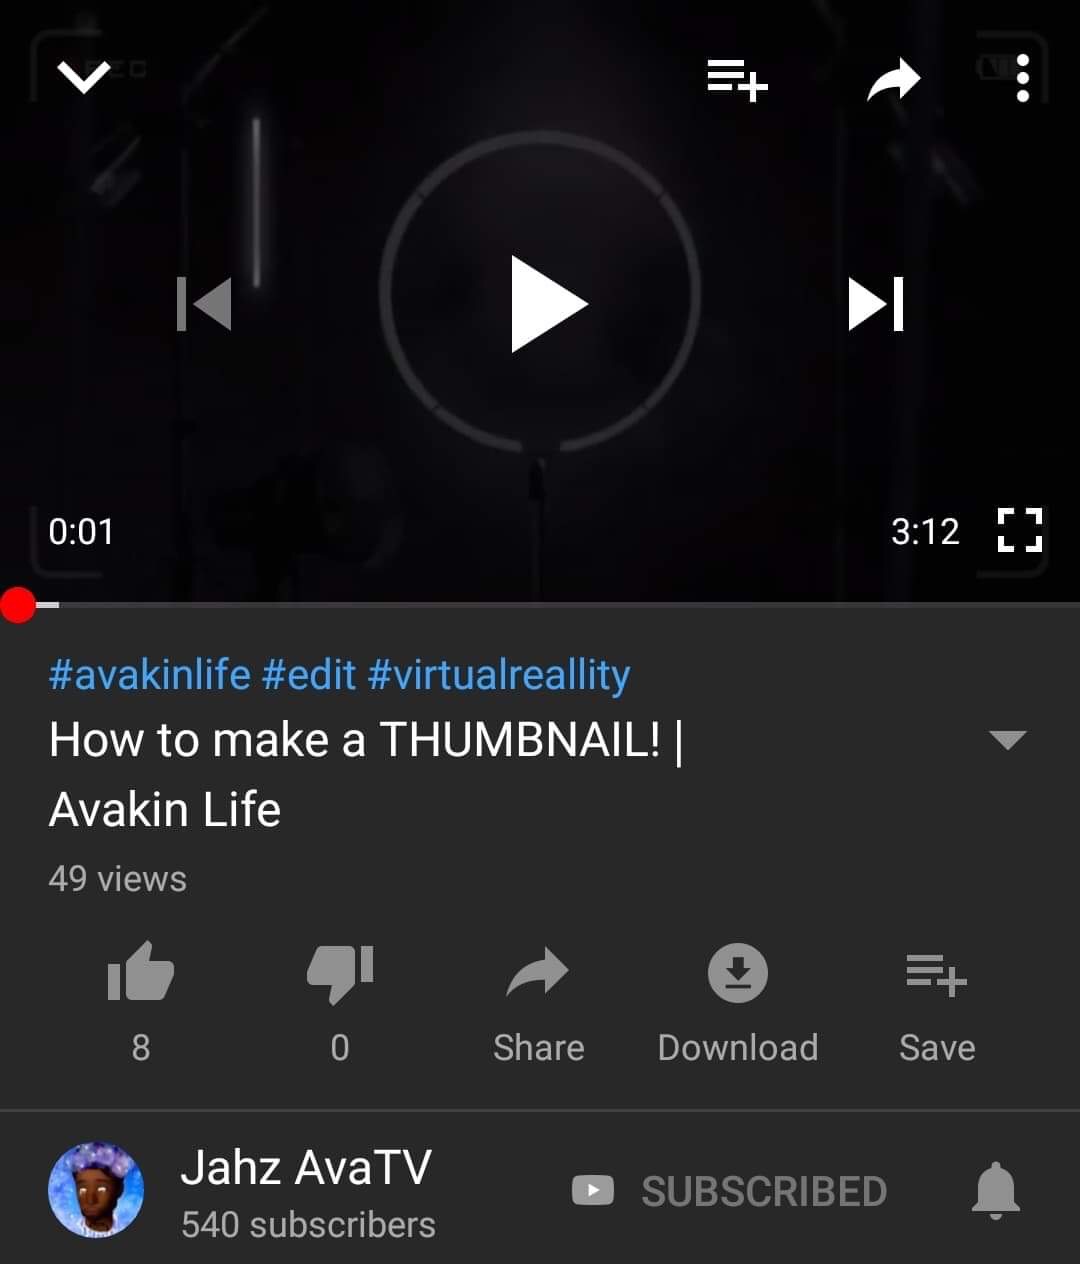Screen dimensions: 1080x1264
Task: Enter fullscreen mode
Action: [1020, 530]
